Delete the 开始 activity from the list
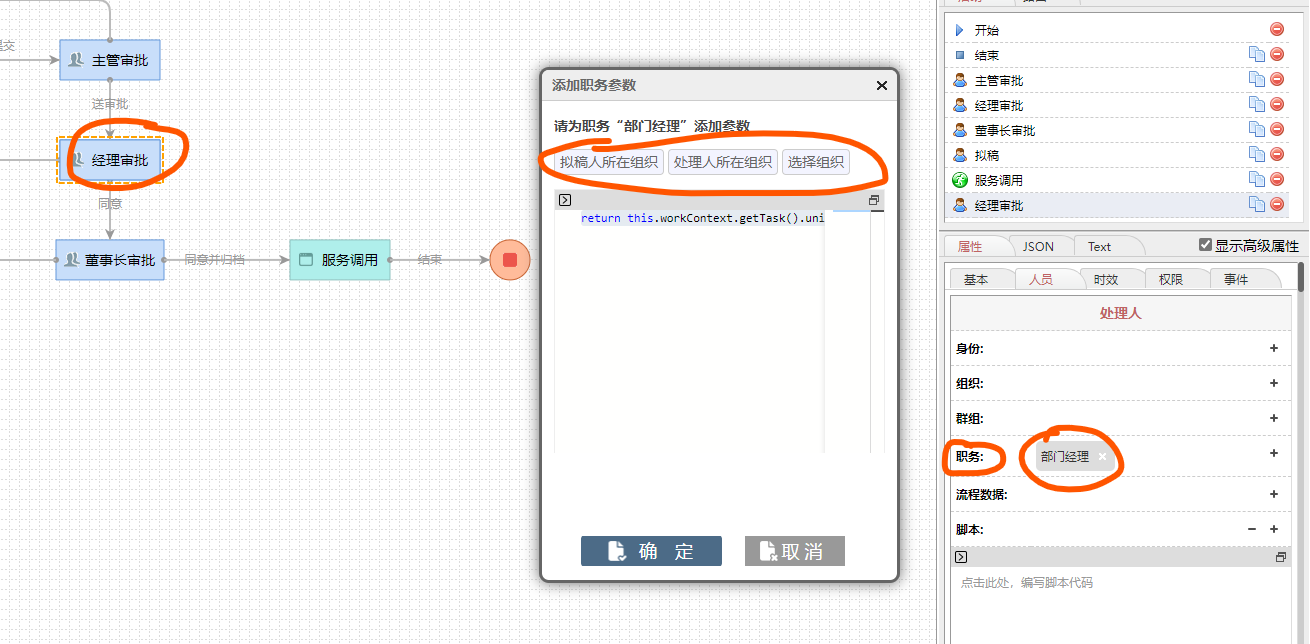The image size is (1310, 644). pyautogui.click(x=1277, y=30)
